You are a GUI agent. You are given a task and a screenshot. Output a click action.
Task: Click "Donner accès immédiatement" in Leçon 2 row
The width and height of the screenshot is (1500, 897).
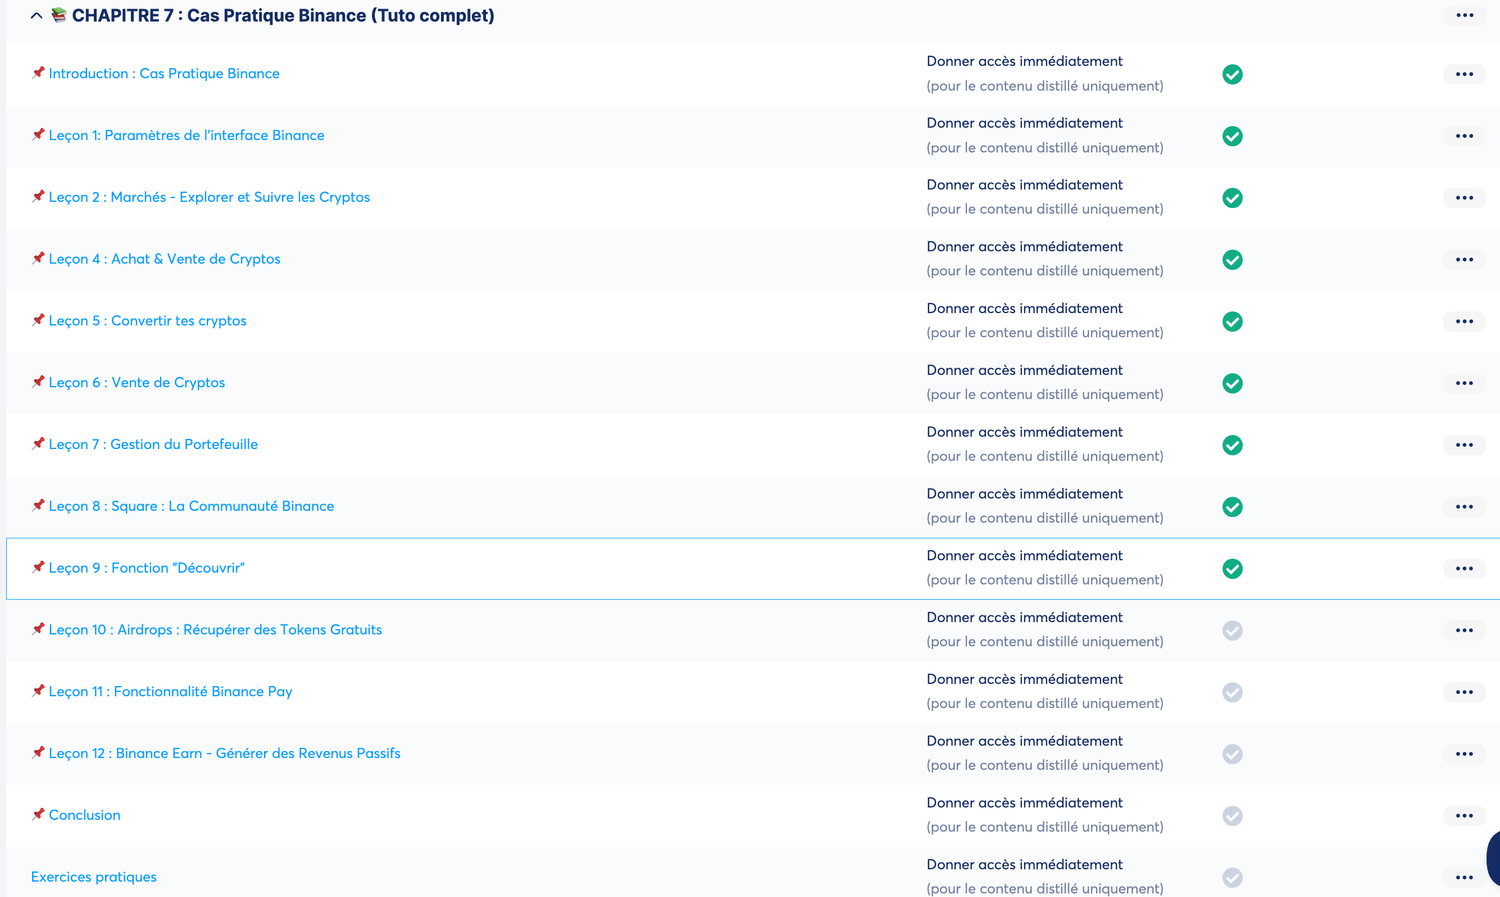click(1025, 185)
